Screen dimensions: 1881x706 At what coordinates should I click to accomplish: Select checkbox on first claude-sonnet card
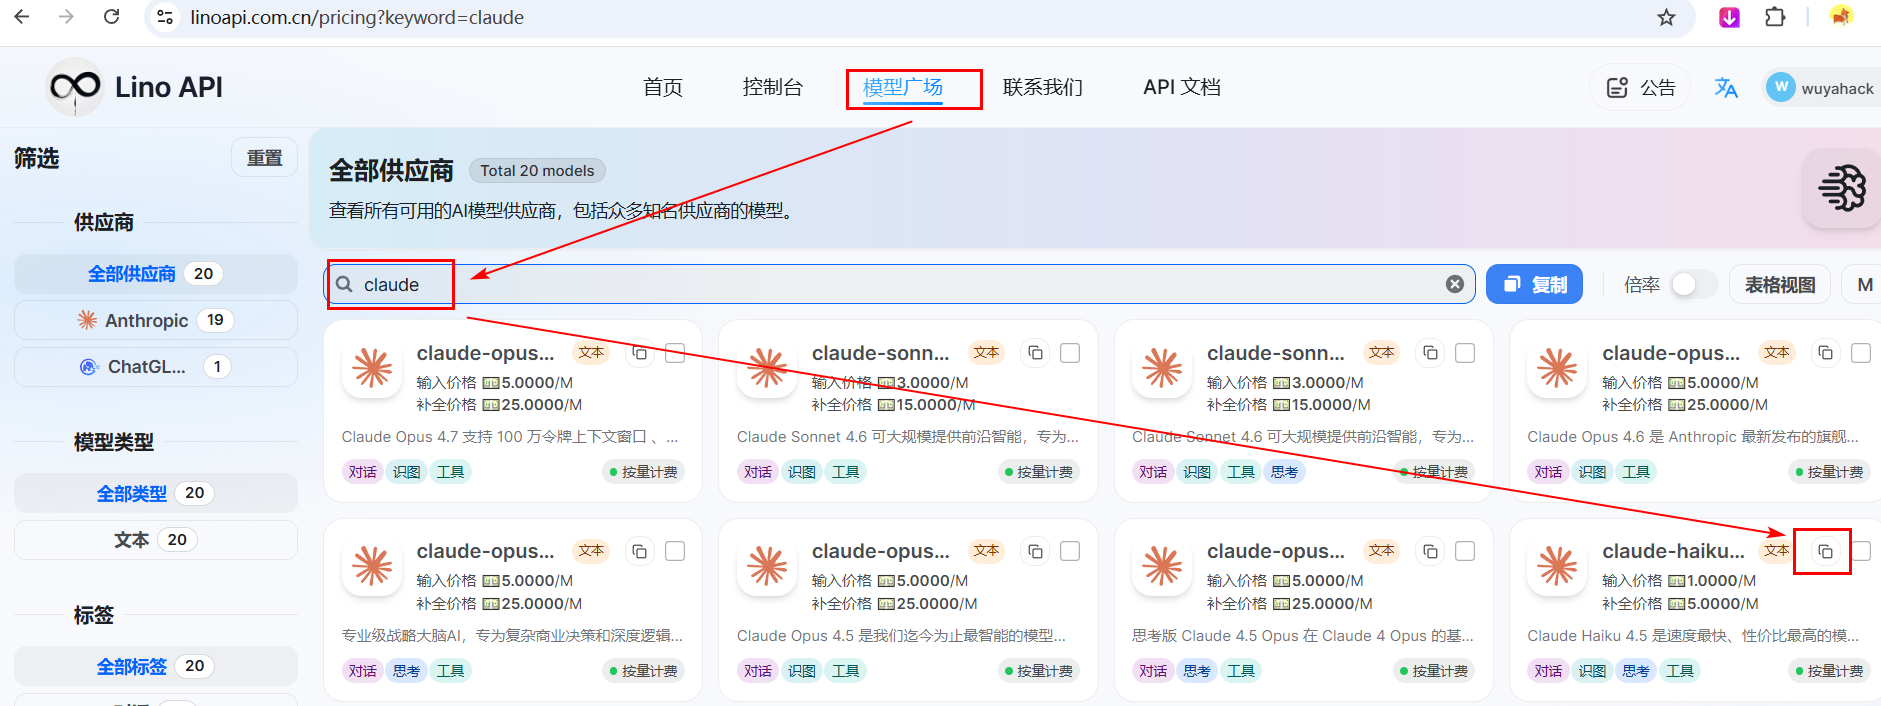[1070, 353]
